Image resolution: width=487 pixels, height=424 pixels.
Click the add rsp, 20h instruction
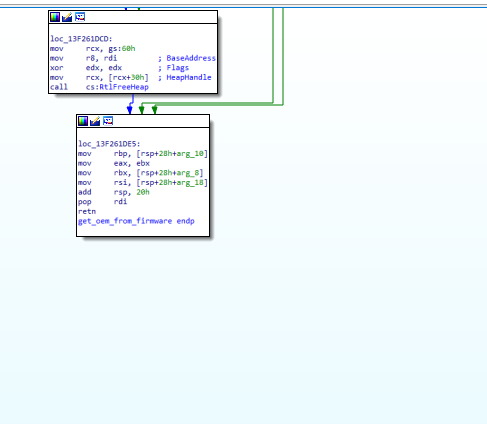(114, 192)
